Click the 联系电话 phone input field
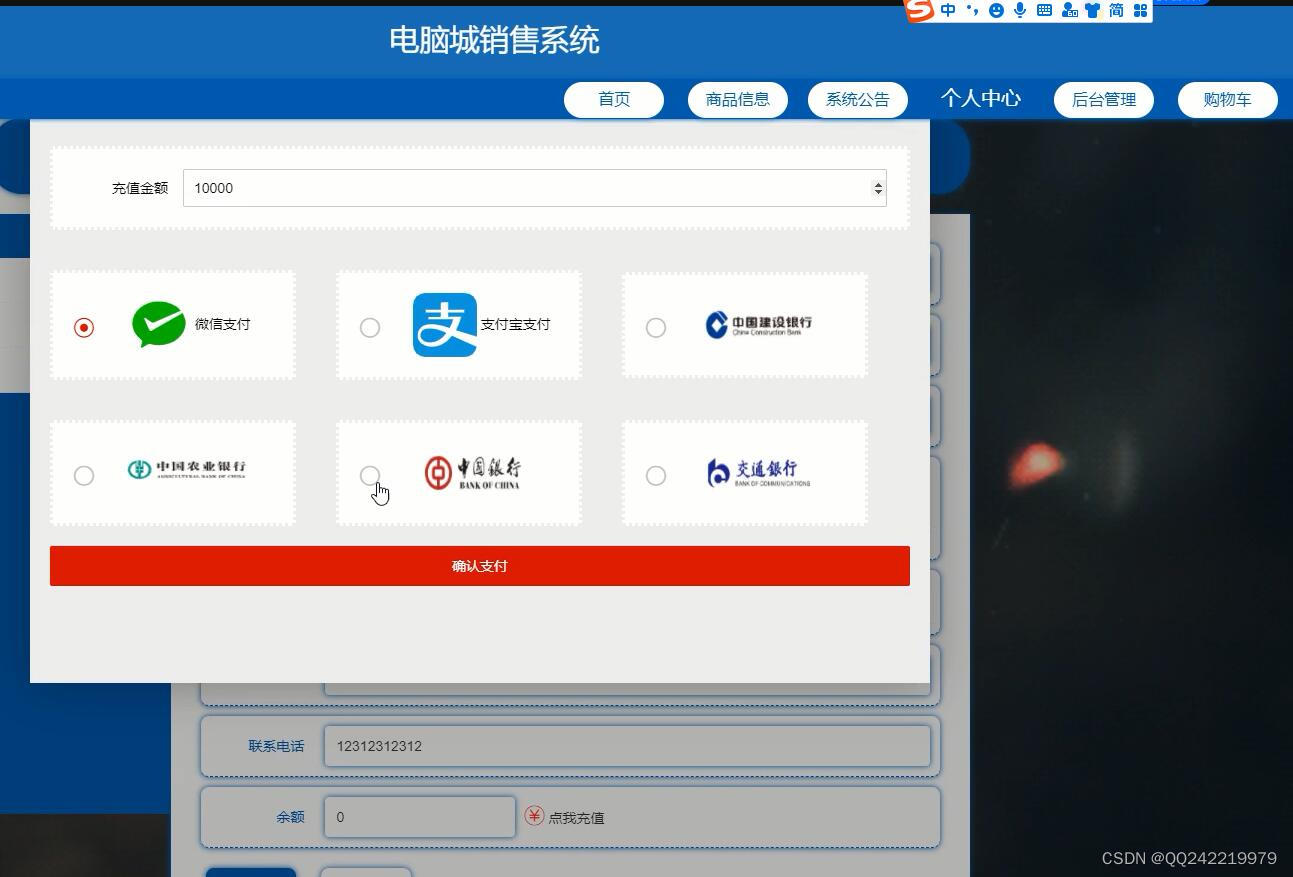This screenshot has height=877, width=1293. (x=627, y=746)
